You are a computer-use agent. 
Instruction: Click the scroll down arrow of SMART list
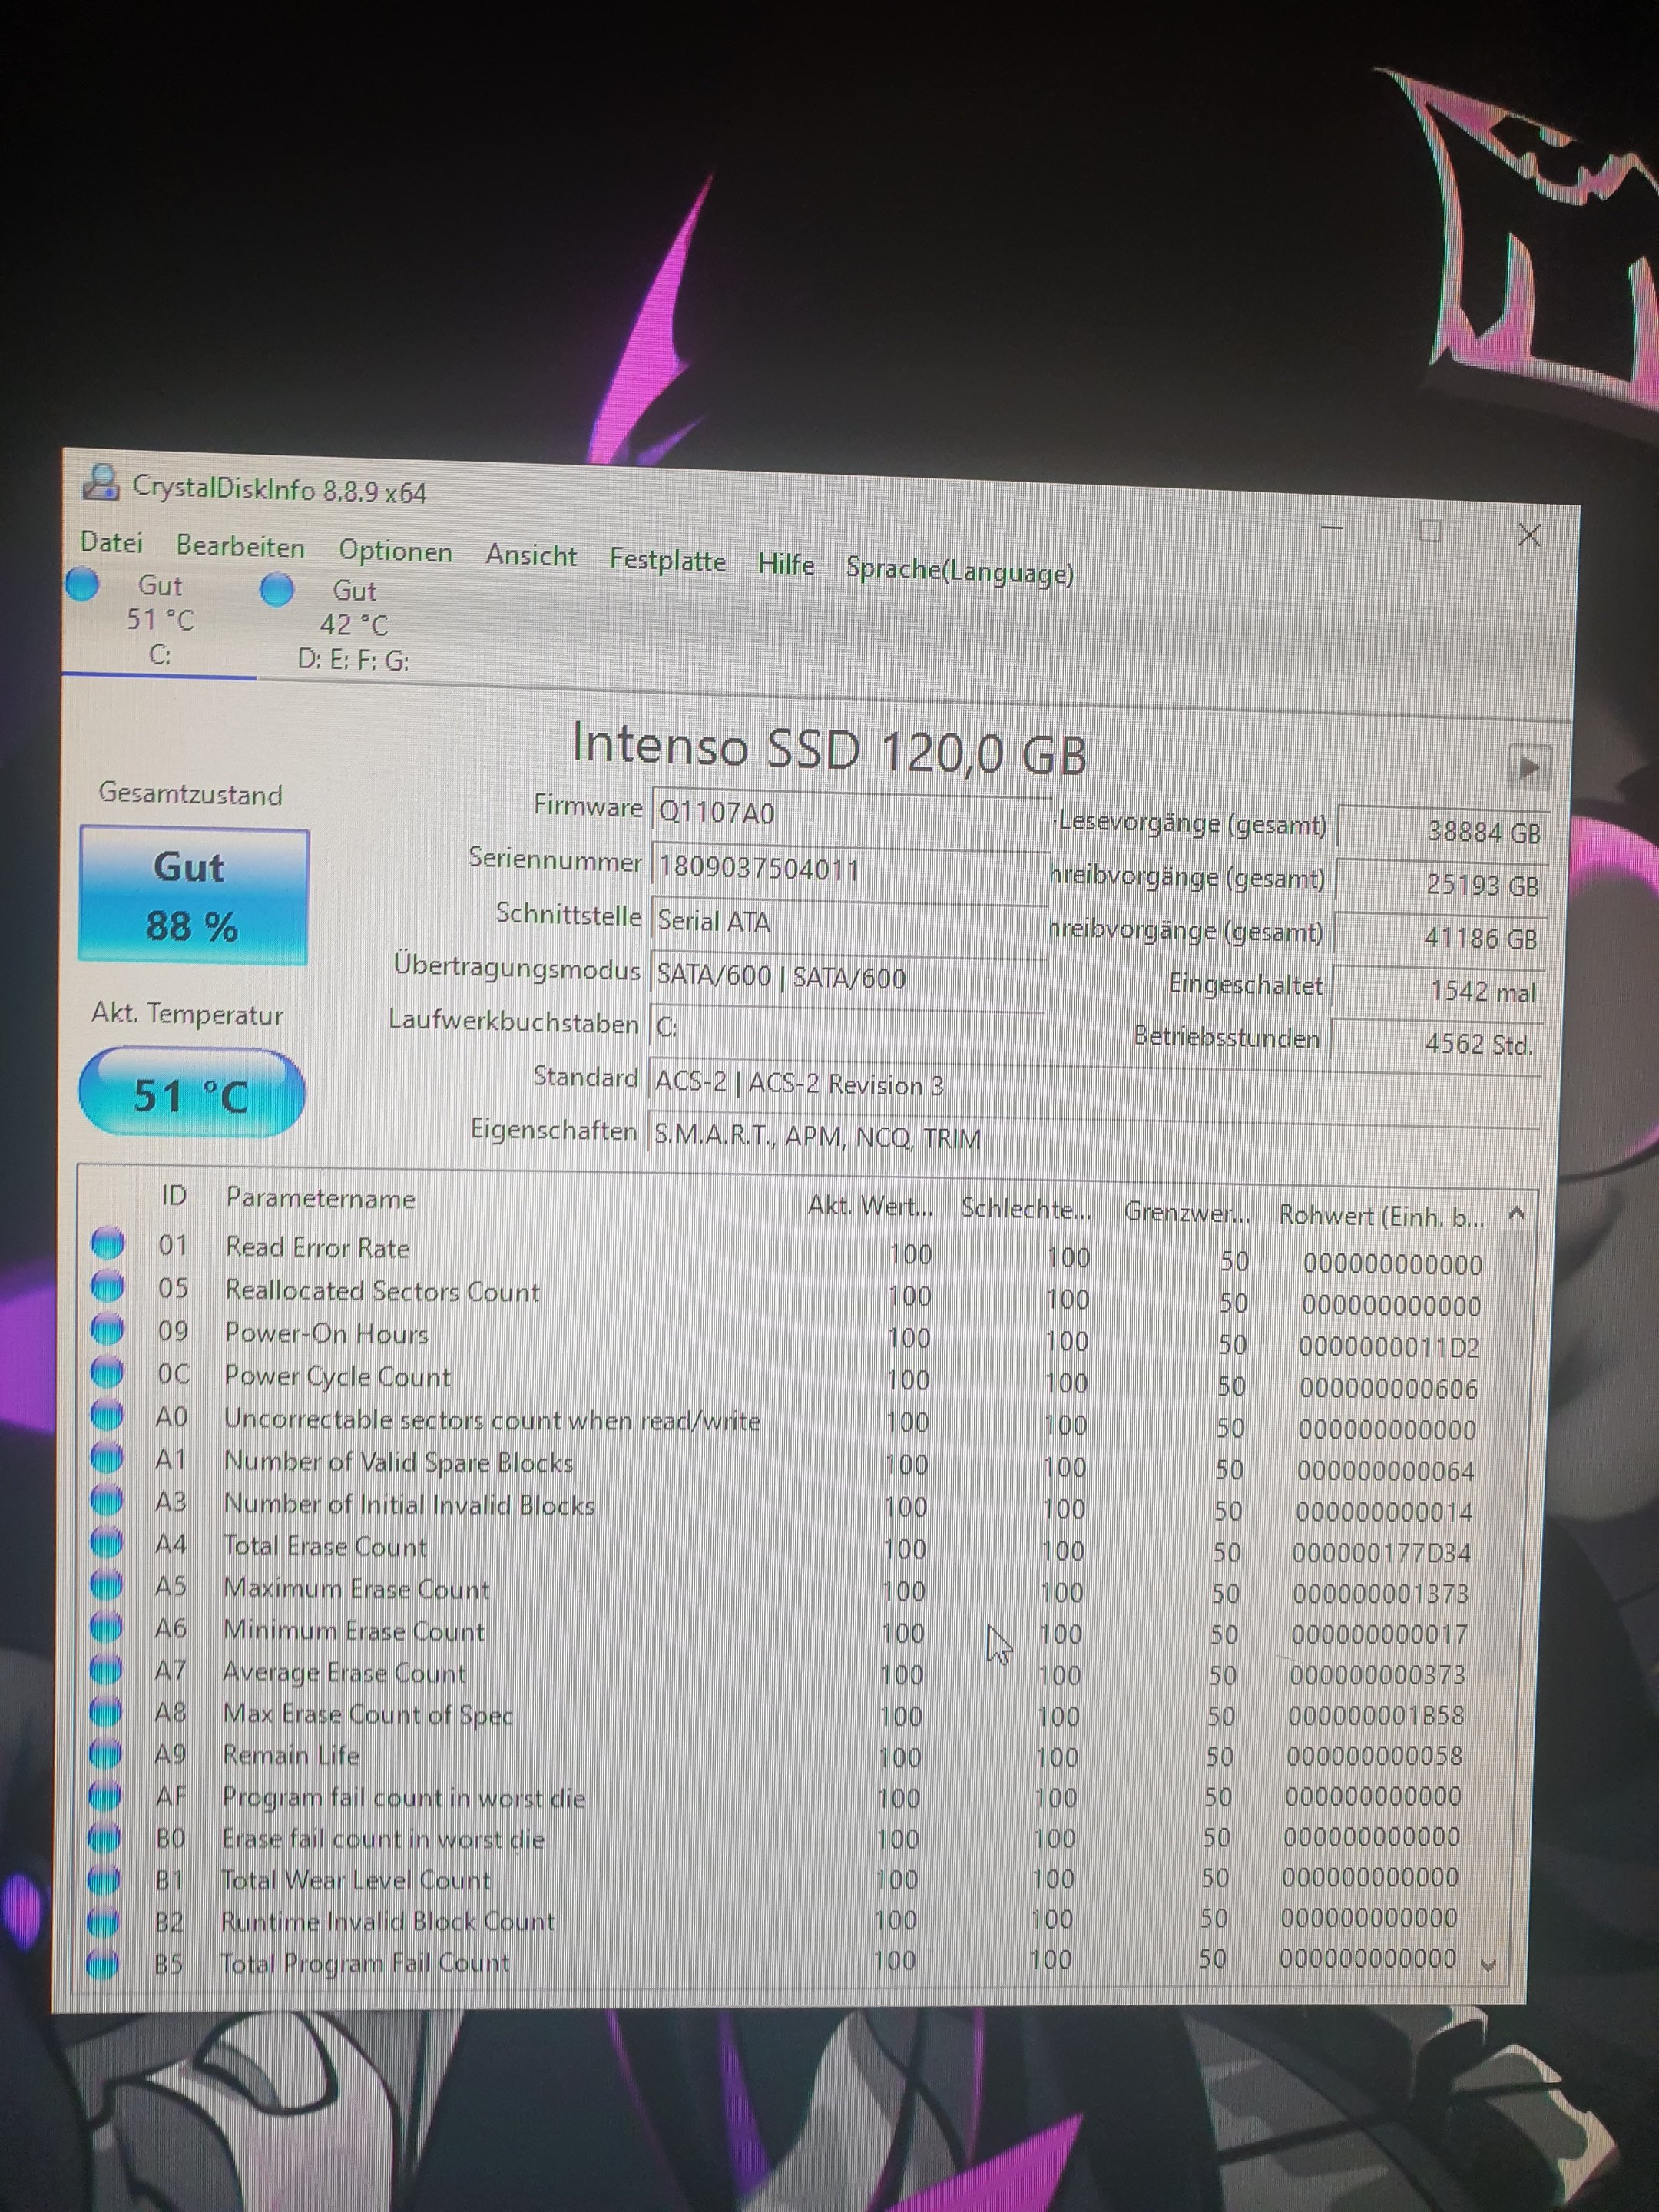(1489, 1965)
